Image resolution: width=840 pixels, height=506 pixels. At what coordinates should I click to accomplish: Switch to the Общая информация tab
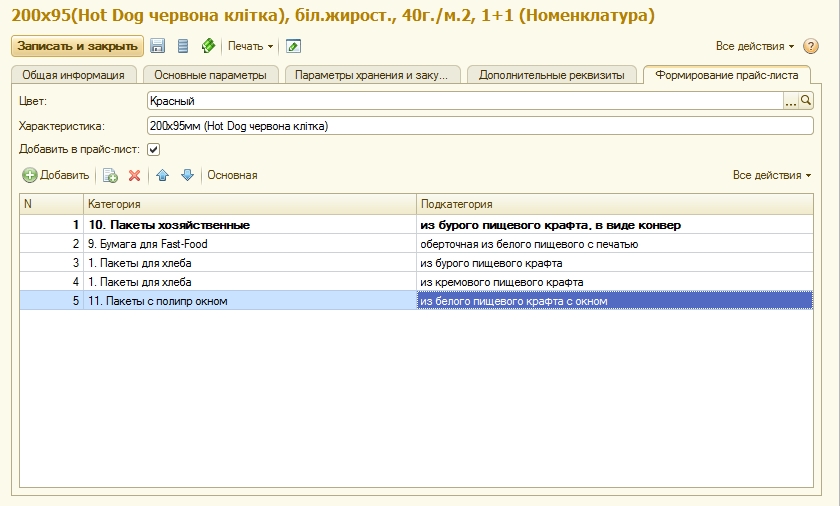coord(75,75)
